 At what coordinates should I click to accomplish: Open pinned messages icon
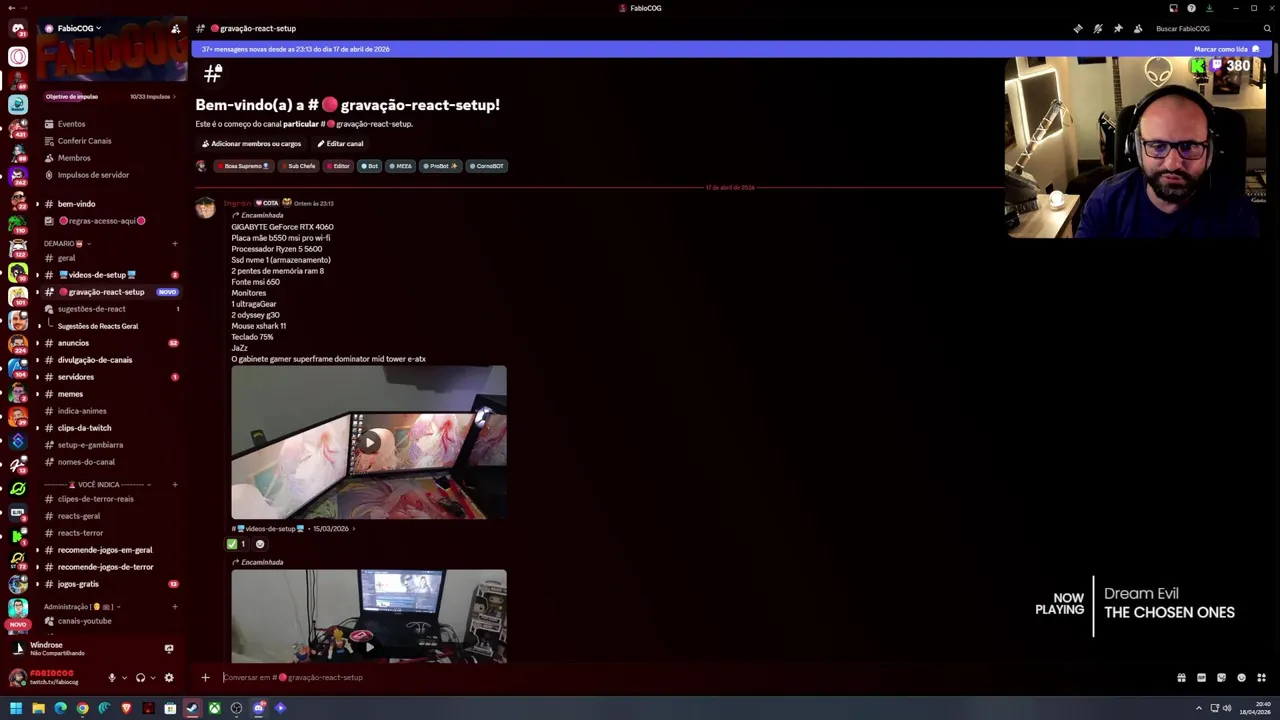1118,28
